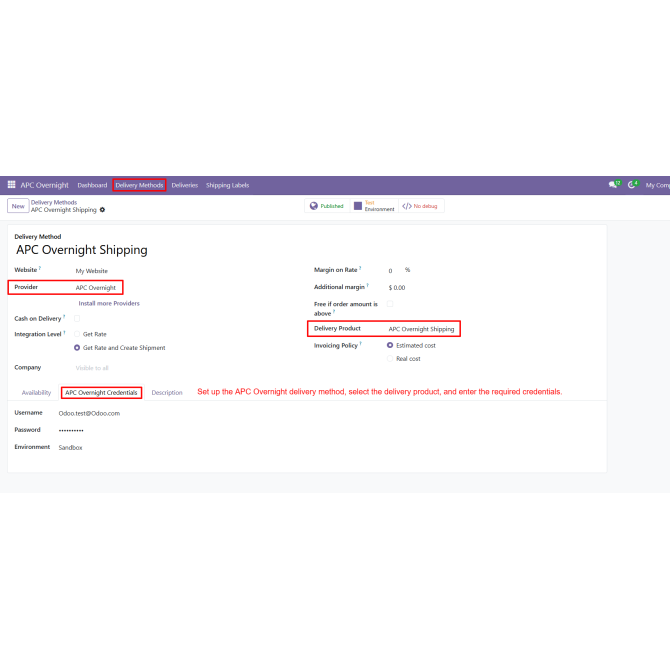Switch to APC Overnight Credentials tab
670x670 pixels.
(101, 393)
